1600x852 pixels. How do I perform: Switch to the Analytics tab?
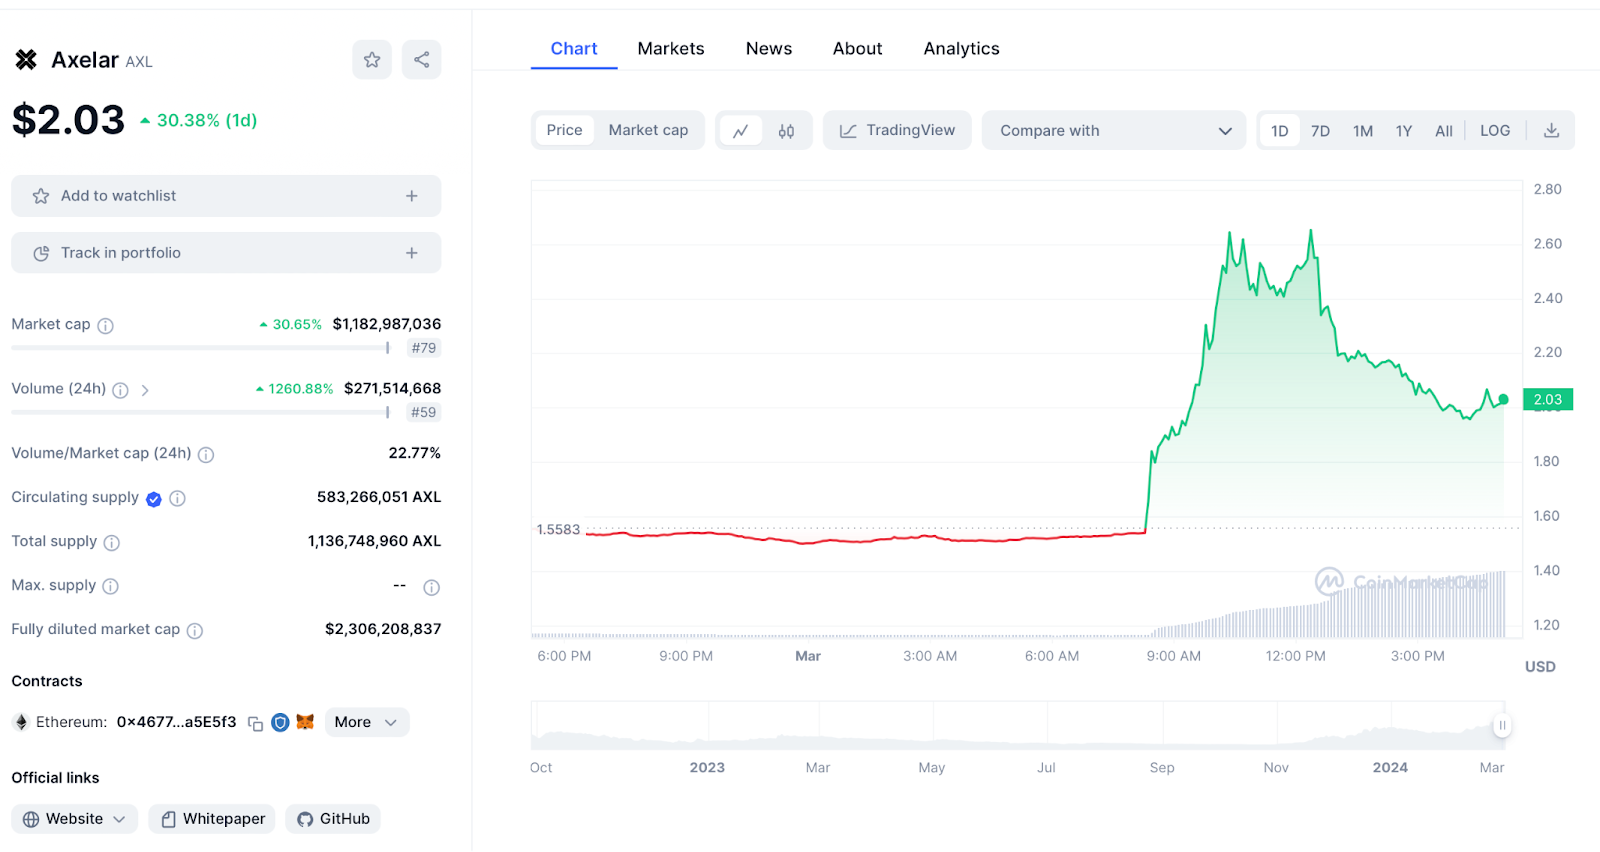tap(962, 48)
